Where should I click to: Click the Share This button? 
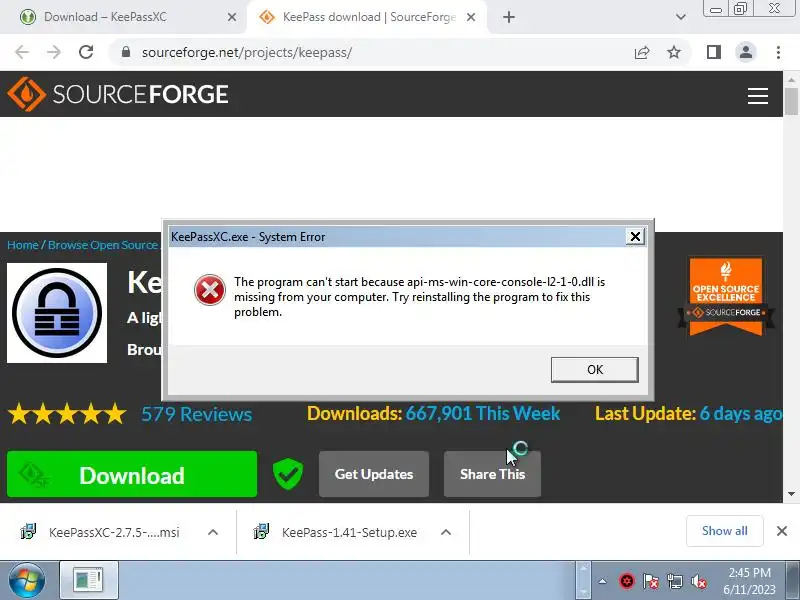coord(492,474)
